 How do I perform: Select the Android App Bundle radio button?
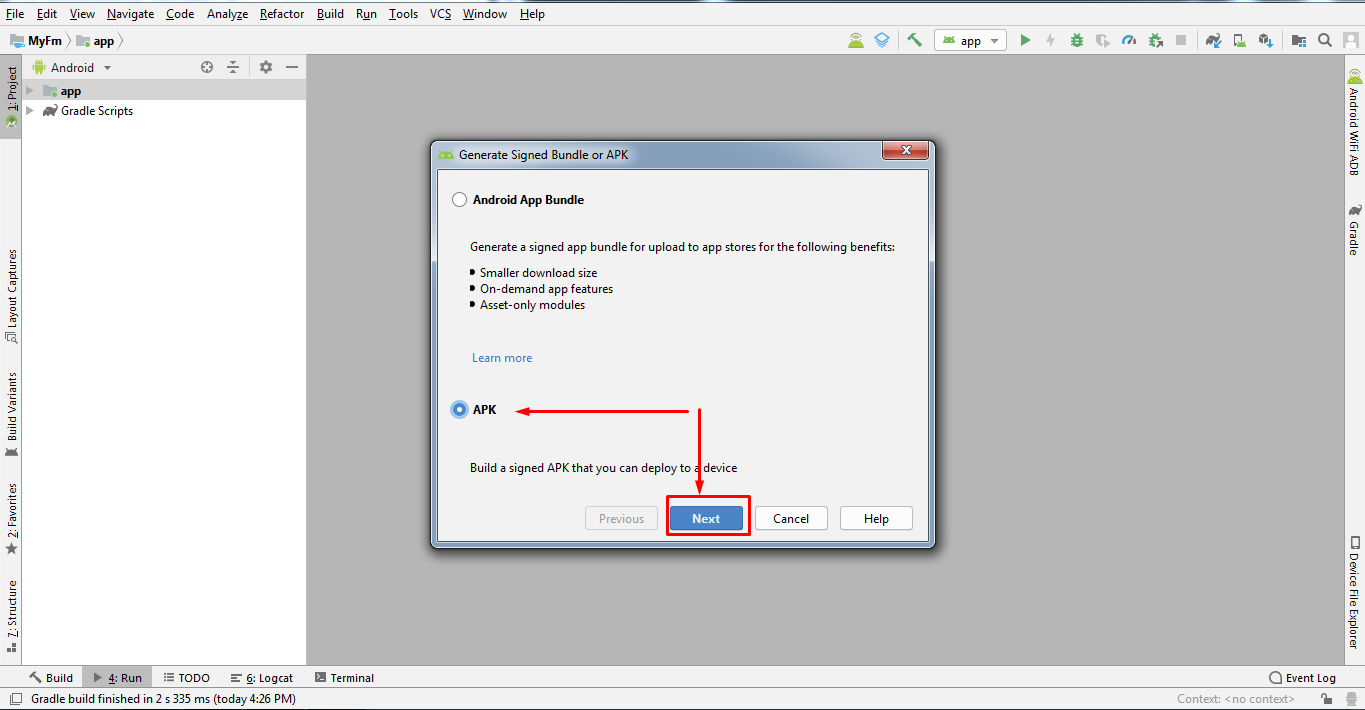point(459,200)
